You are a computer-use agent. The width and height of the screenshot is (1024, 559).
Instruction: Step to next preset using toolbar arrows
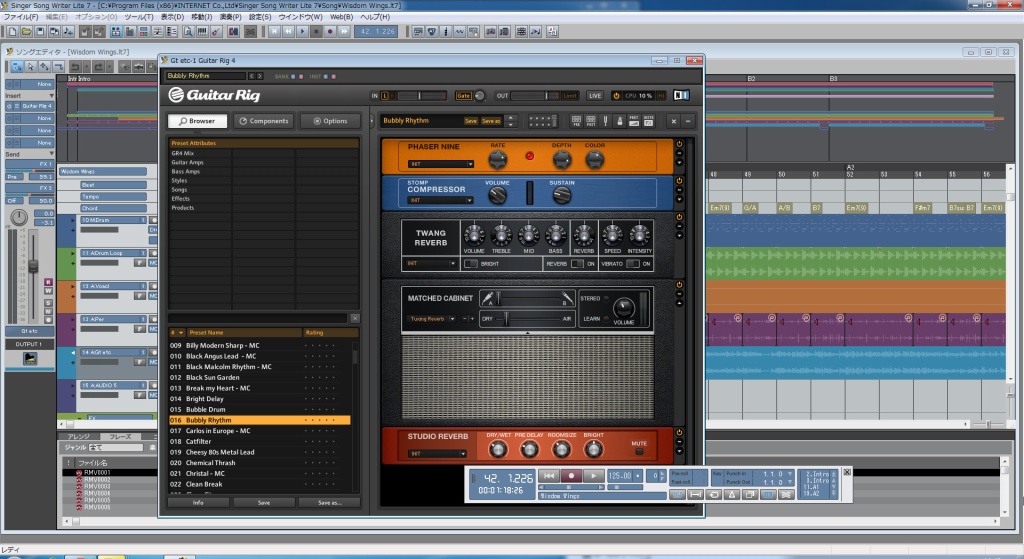(x=510, y=125)
